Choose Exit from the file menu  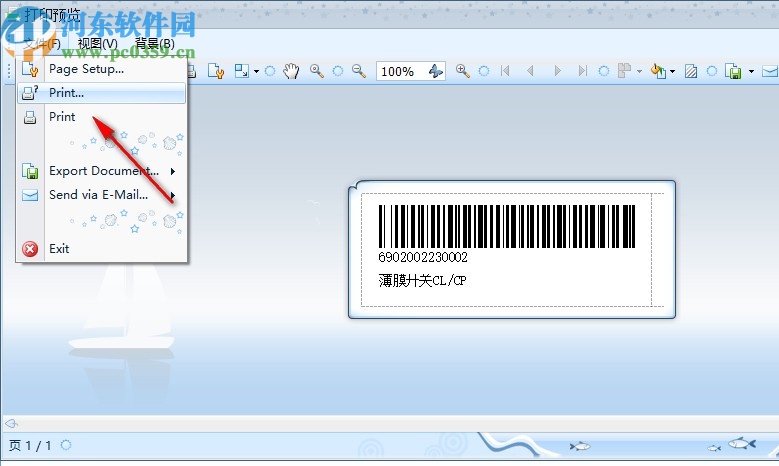coord(101,248)
